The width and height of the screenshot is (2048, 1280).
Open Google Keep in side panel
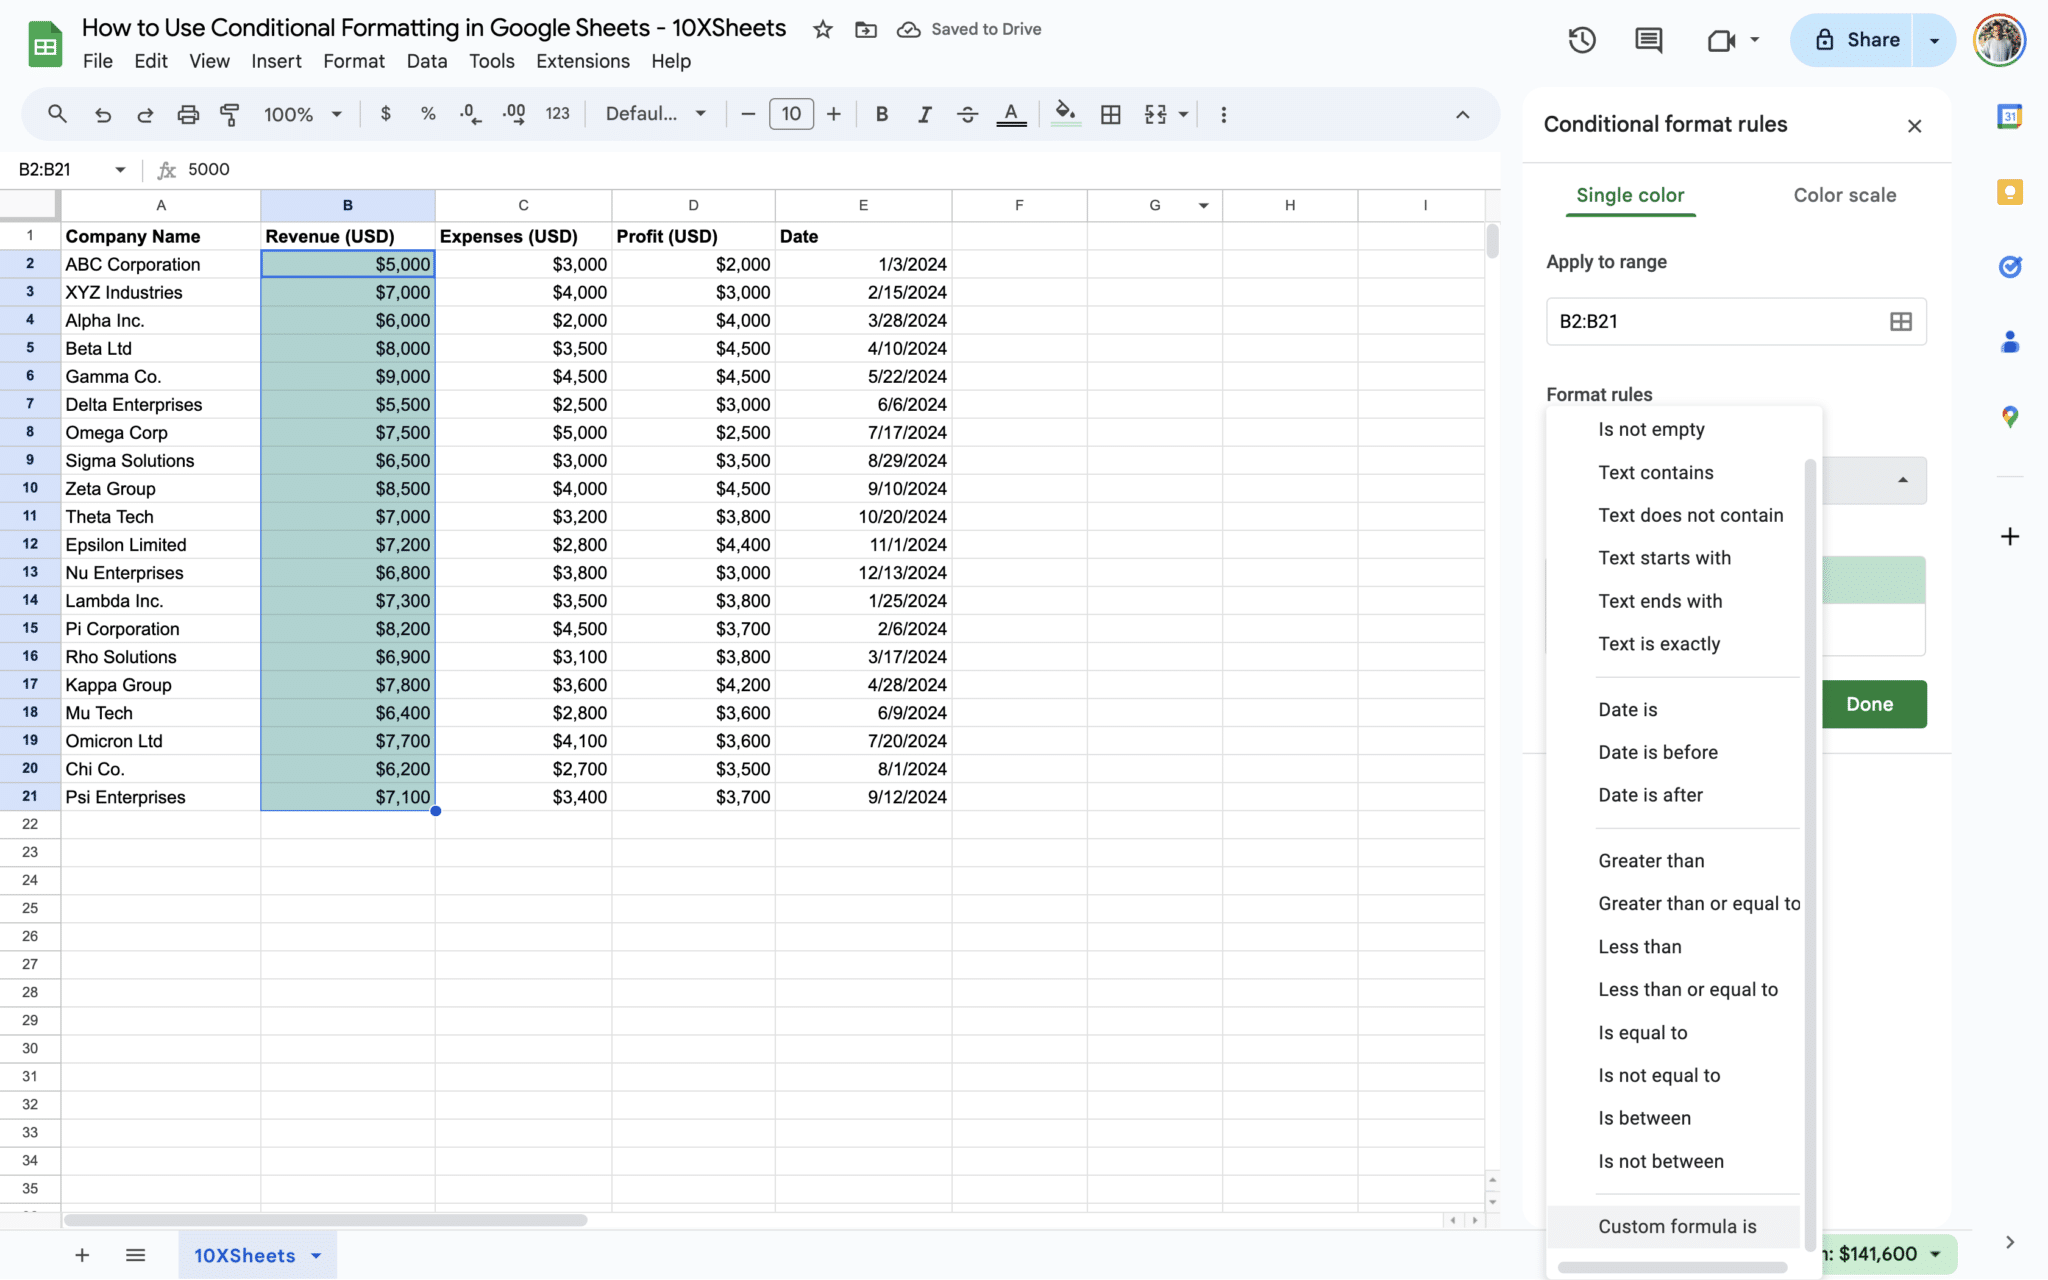tap(2010, 192)
